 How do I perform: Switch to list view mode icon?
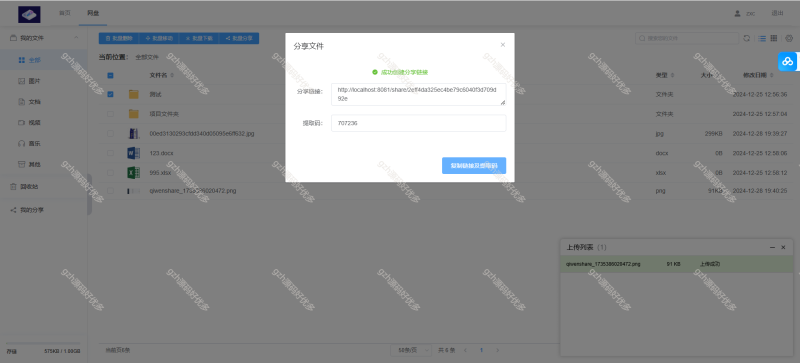coord(762,38)
